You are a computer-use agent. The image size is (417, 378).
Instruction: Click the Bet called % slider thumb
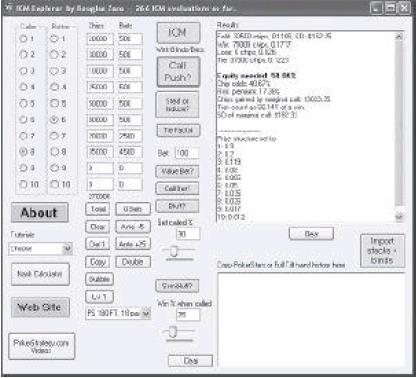174,251
